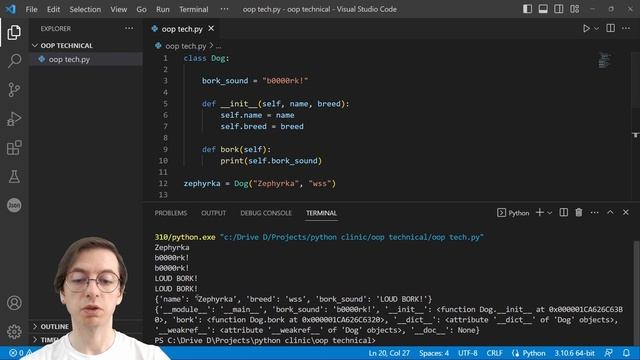The image size is (640, 360).
Task: Open the File menu
Action: (x=31, y=9)
